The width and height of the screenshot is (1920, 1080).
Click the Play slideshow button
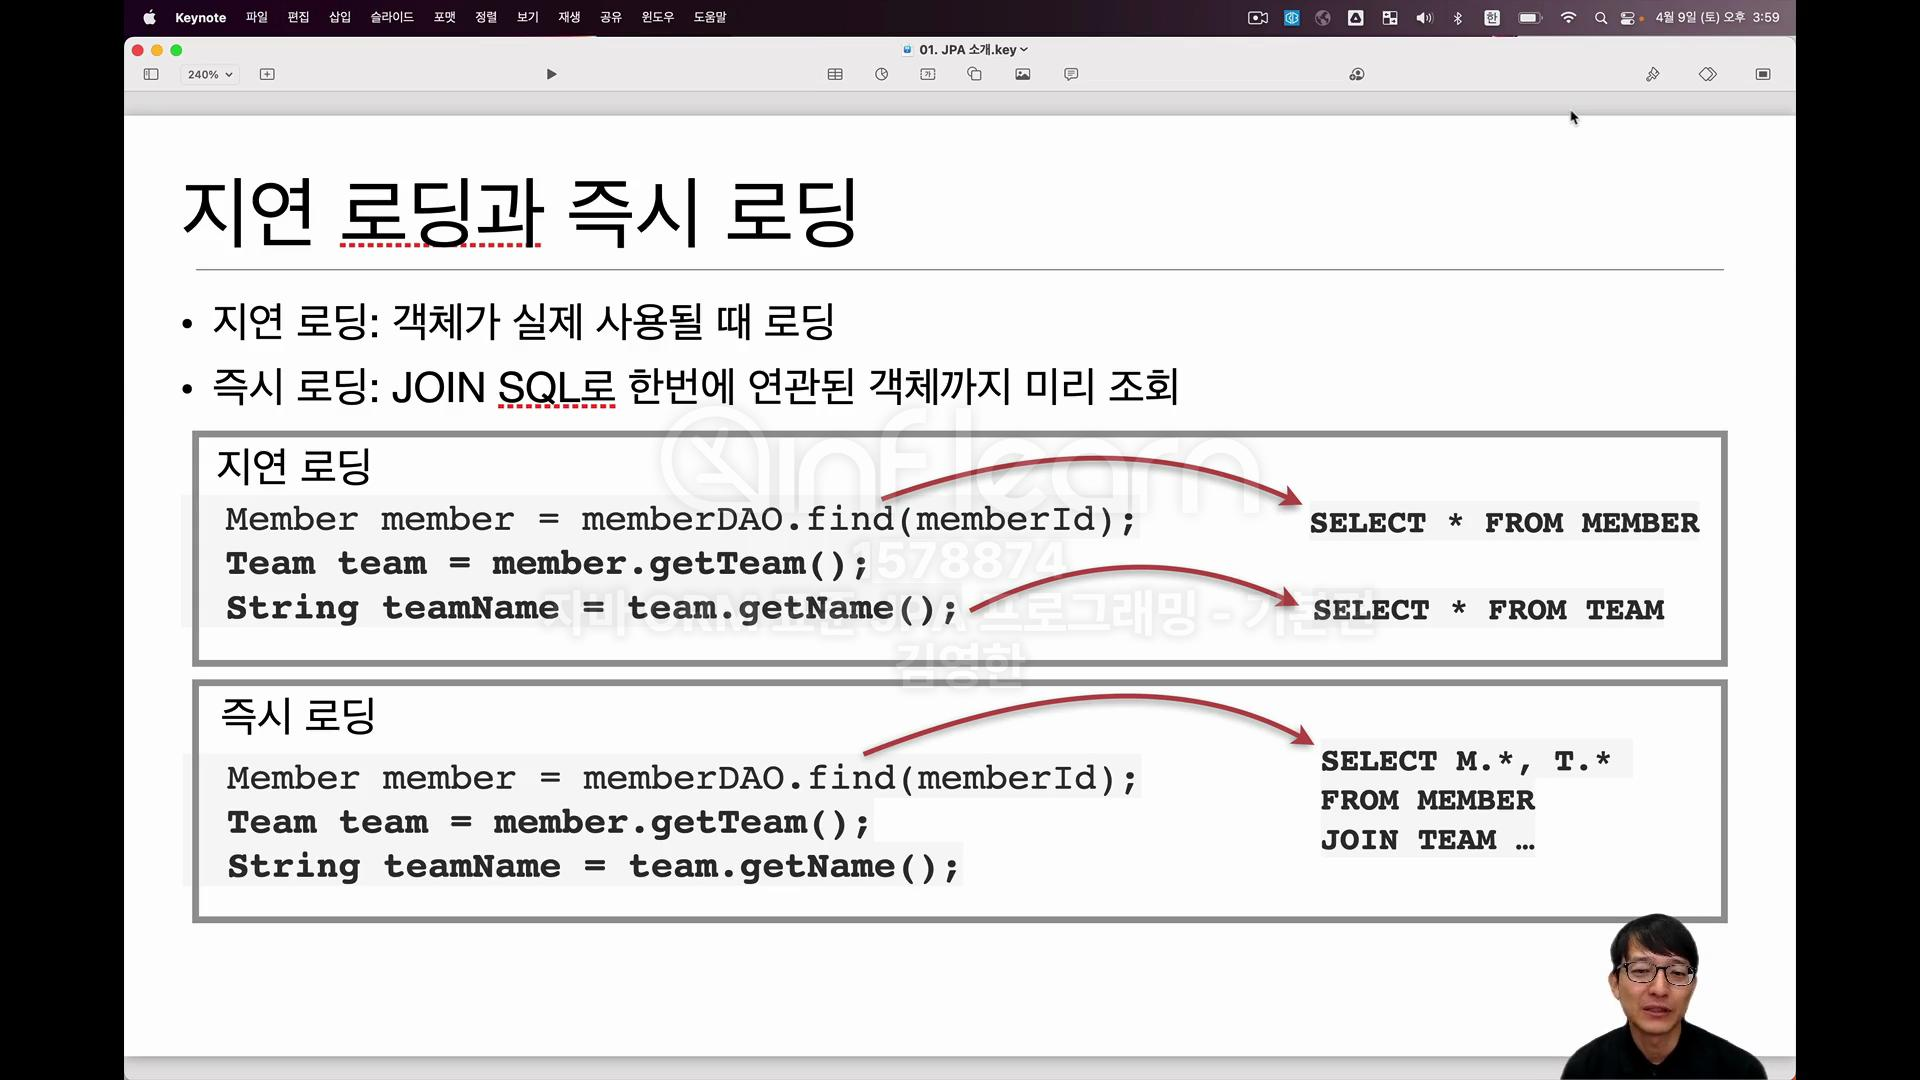tap(551, 74)
